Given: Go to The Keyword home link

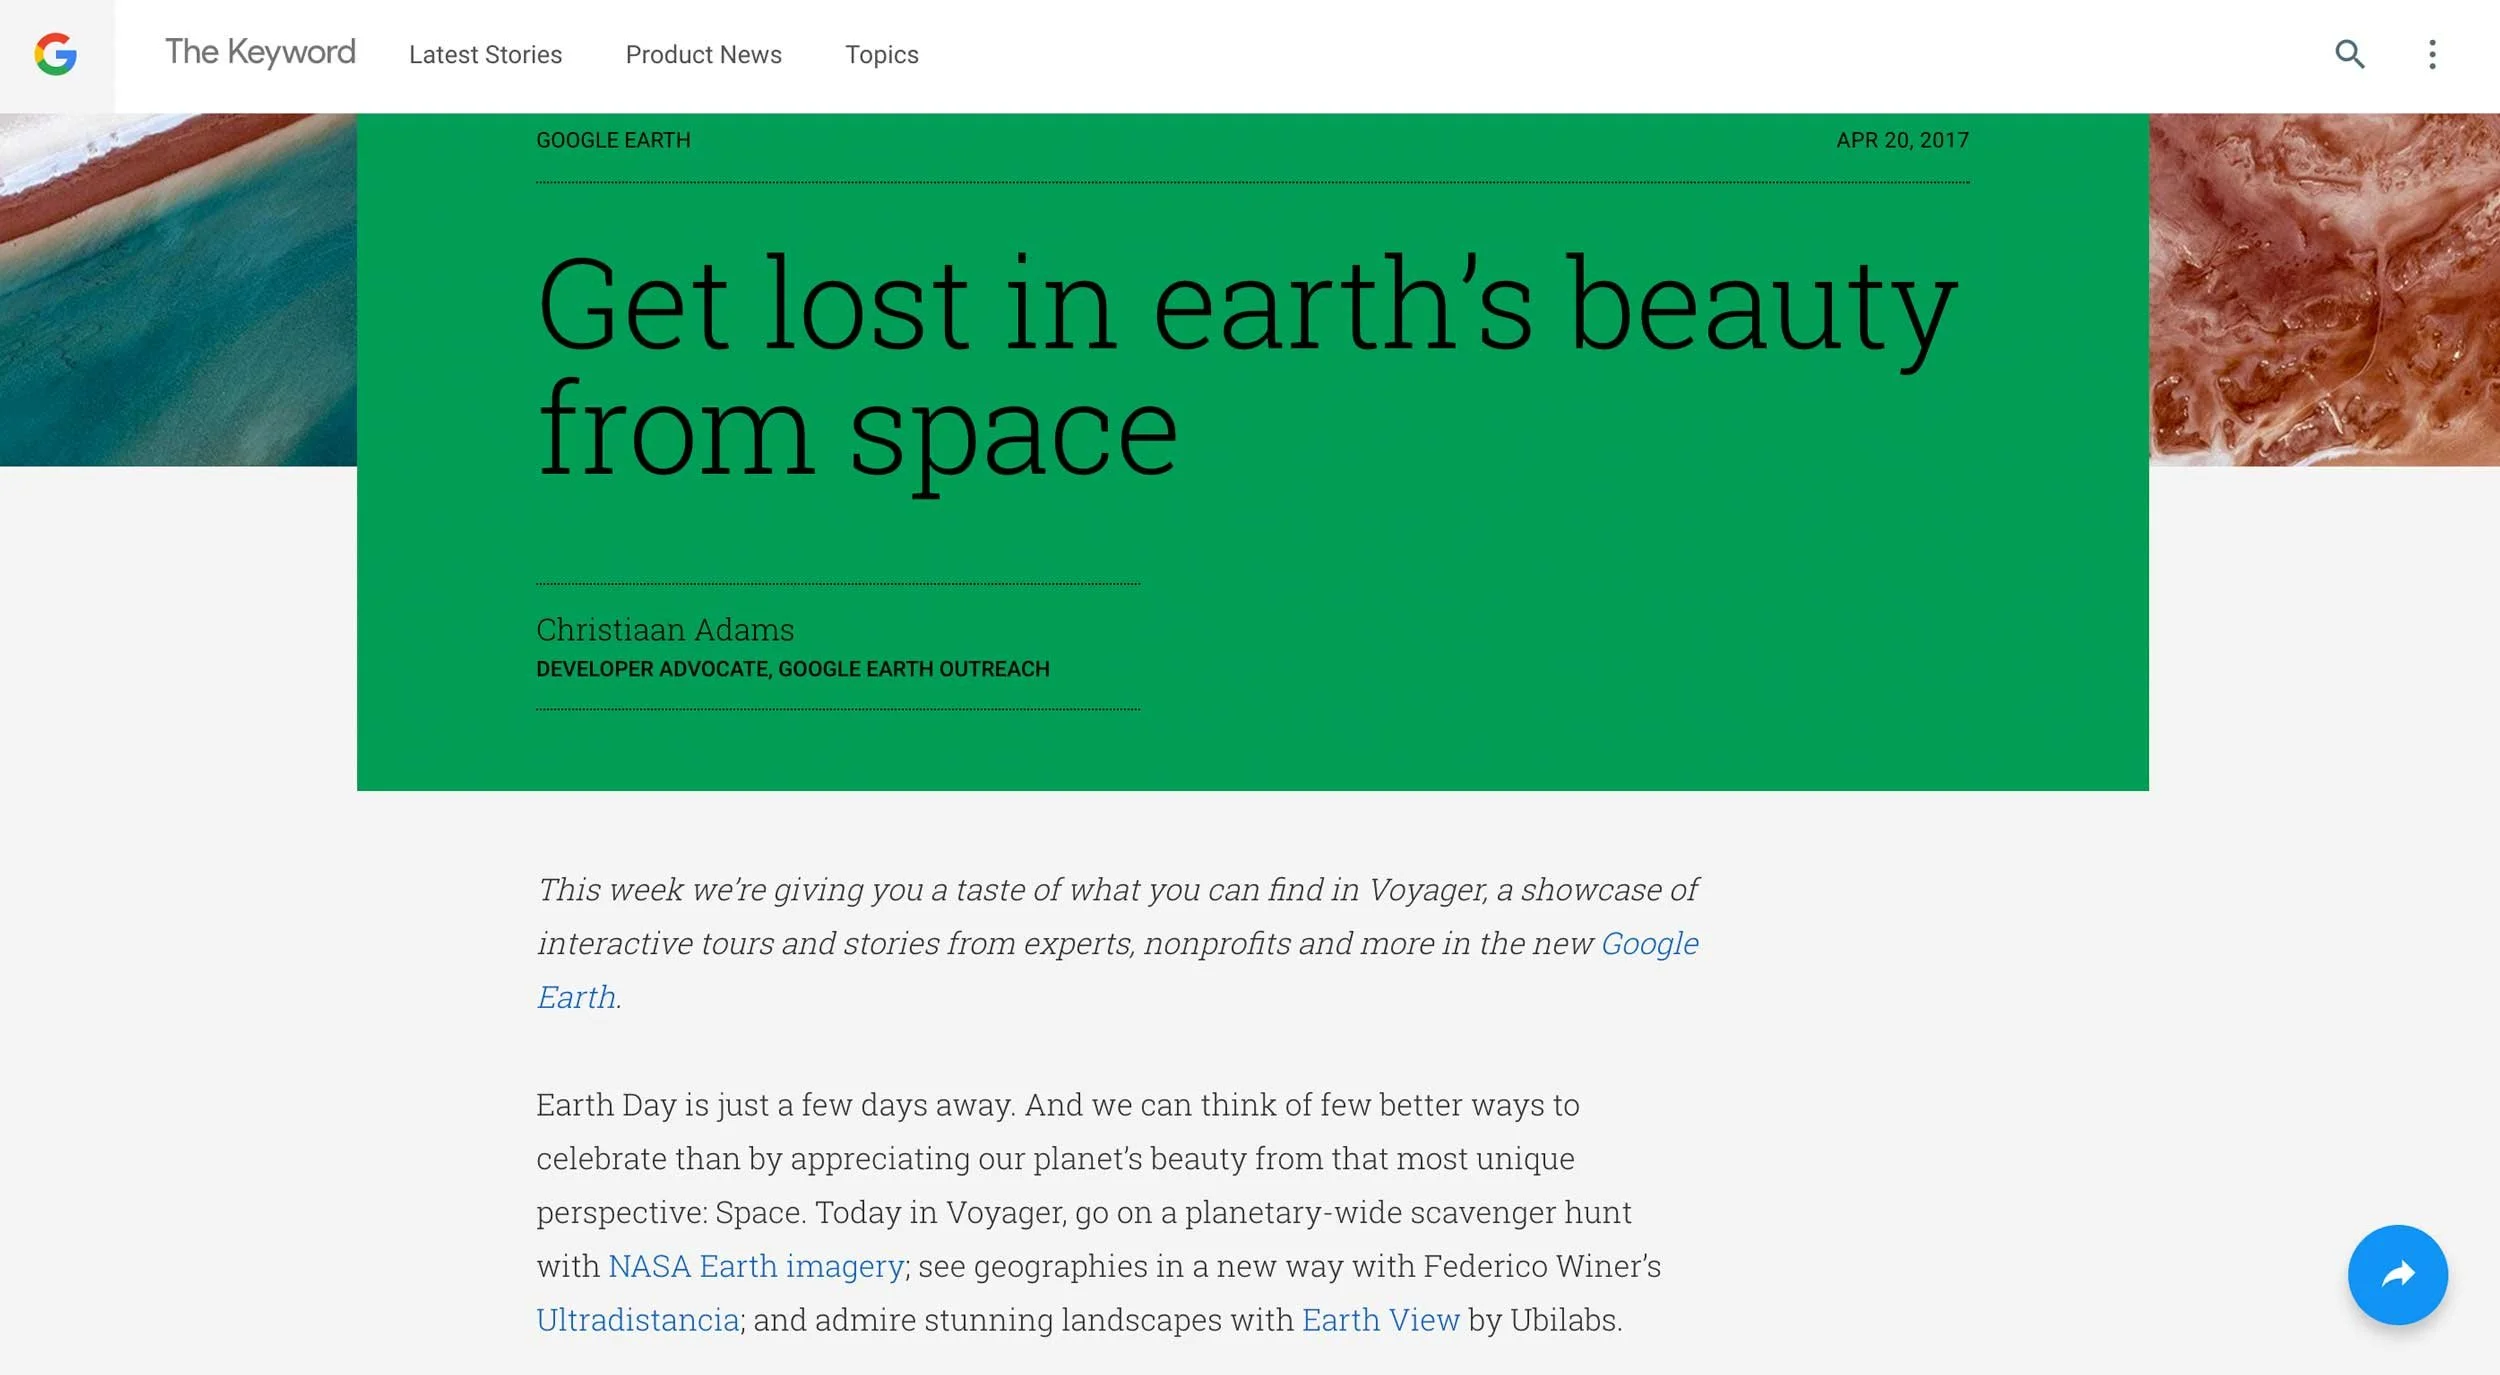Looking at the screenshot, I should (260, 52).
